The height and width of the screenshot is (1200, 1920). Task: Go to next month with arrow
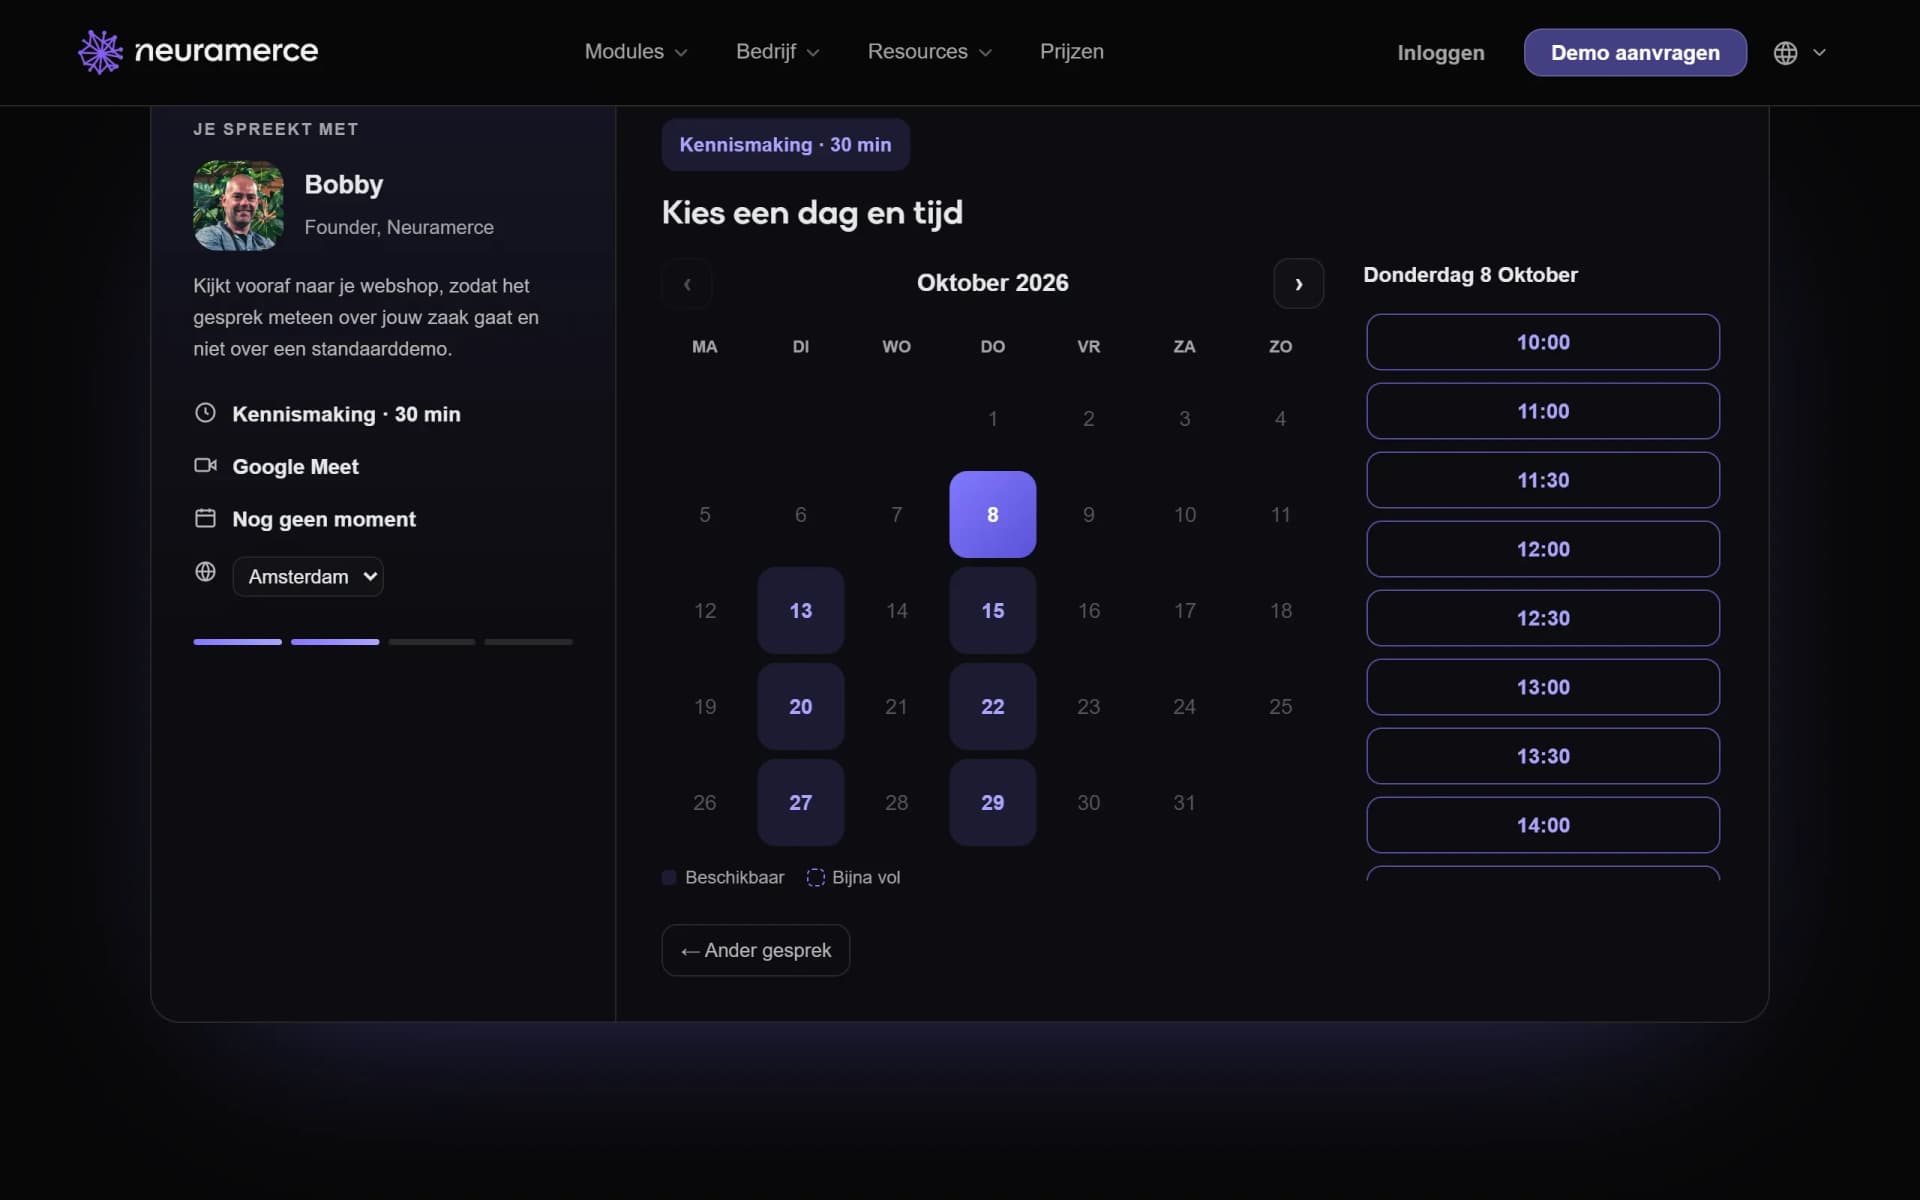click(1298, 284)
